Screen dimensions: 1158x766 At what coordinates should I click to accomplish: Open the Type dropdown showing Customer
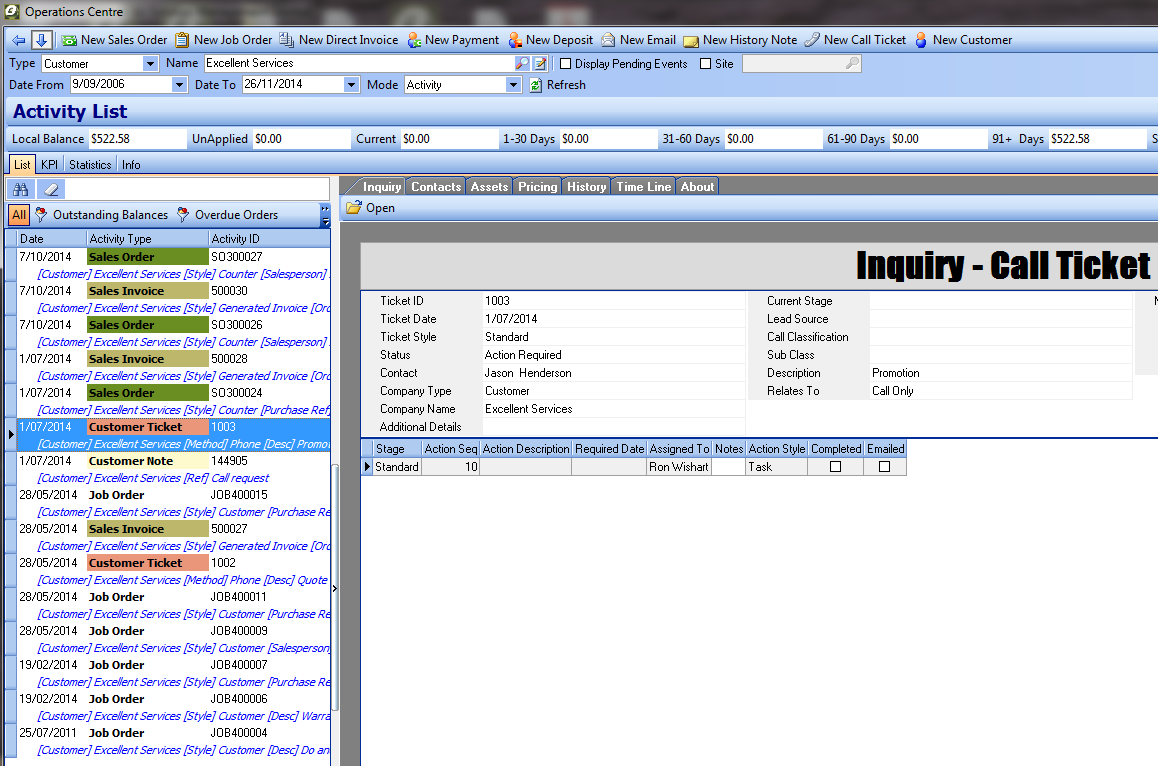point(151,64)
